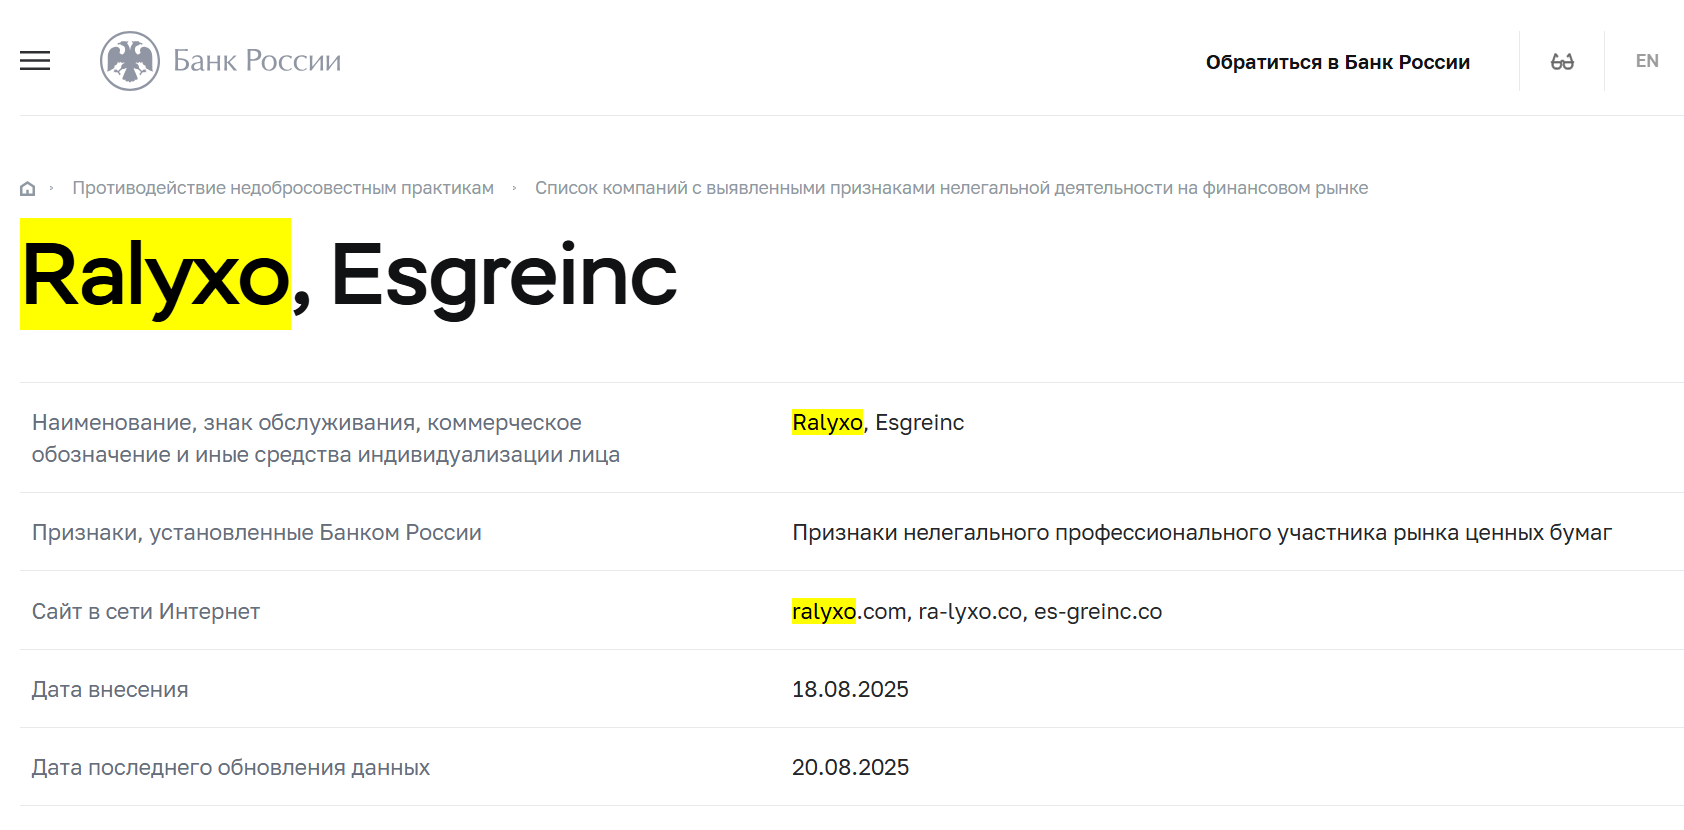Click the Дата внесения label
The height and width of the screenshot is (830, 1684).
(110, 689)
